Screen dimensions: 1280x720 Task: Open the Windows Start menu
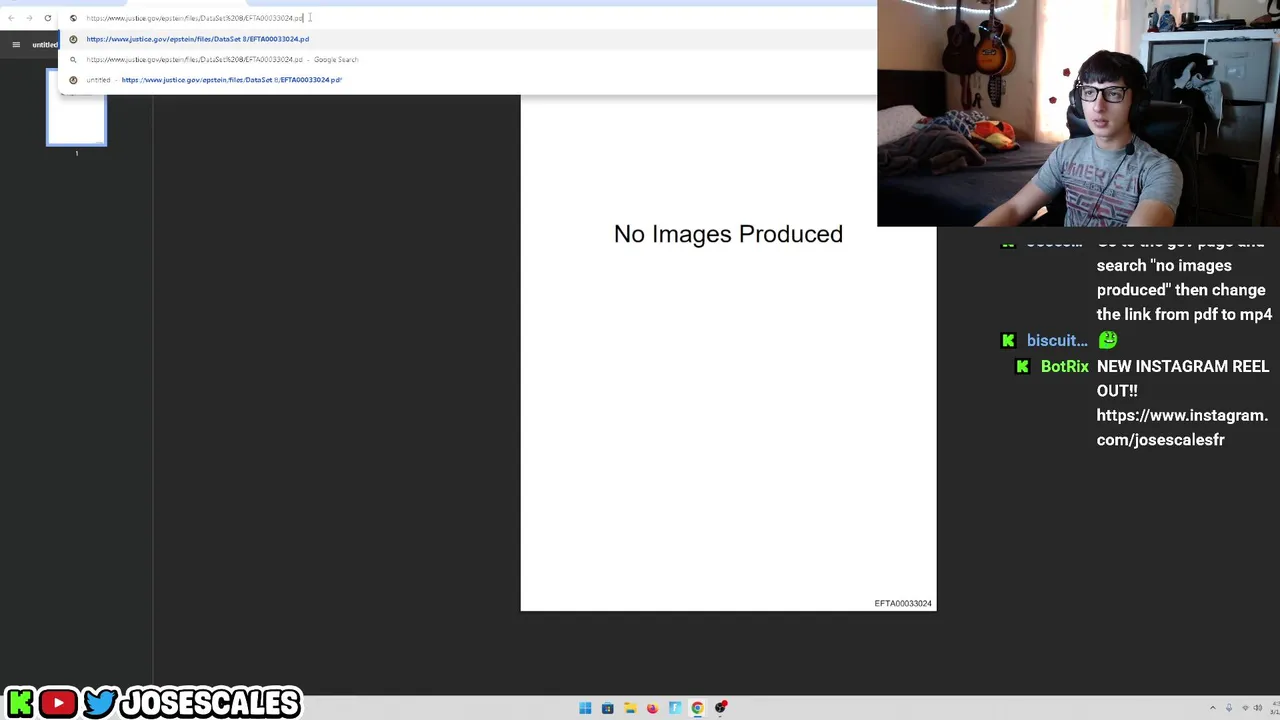tap(585, 708)
